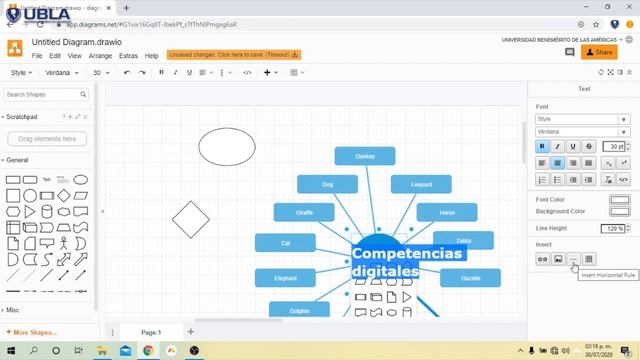
Task: Click the Line Height 120% field
Action: pos(613,229)
